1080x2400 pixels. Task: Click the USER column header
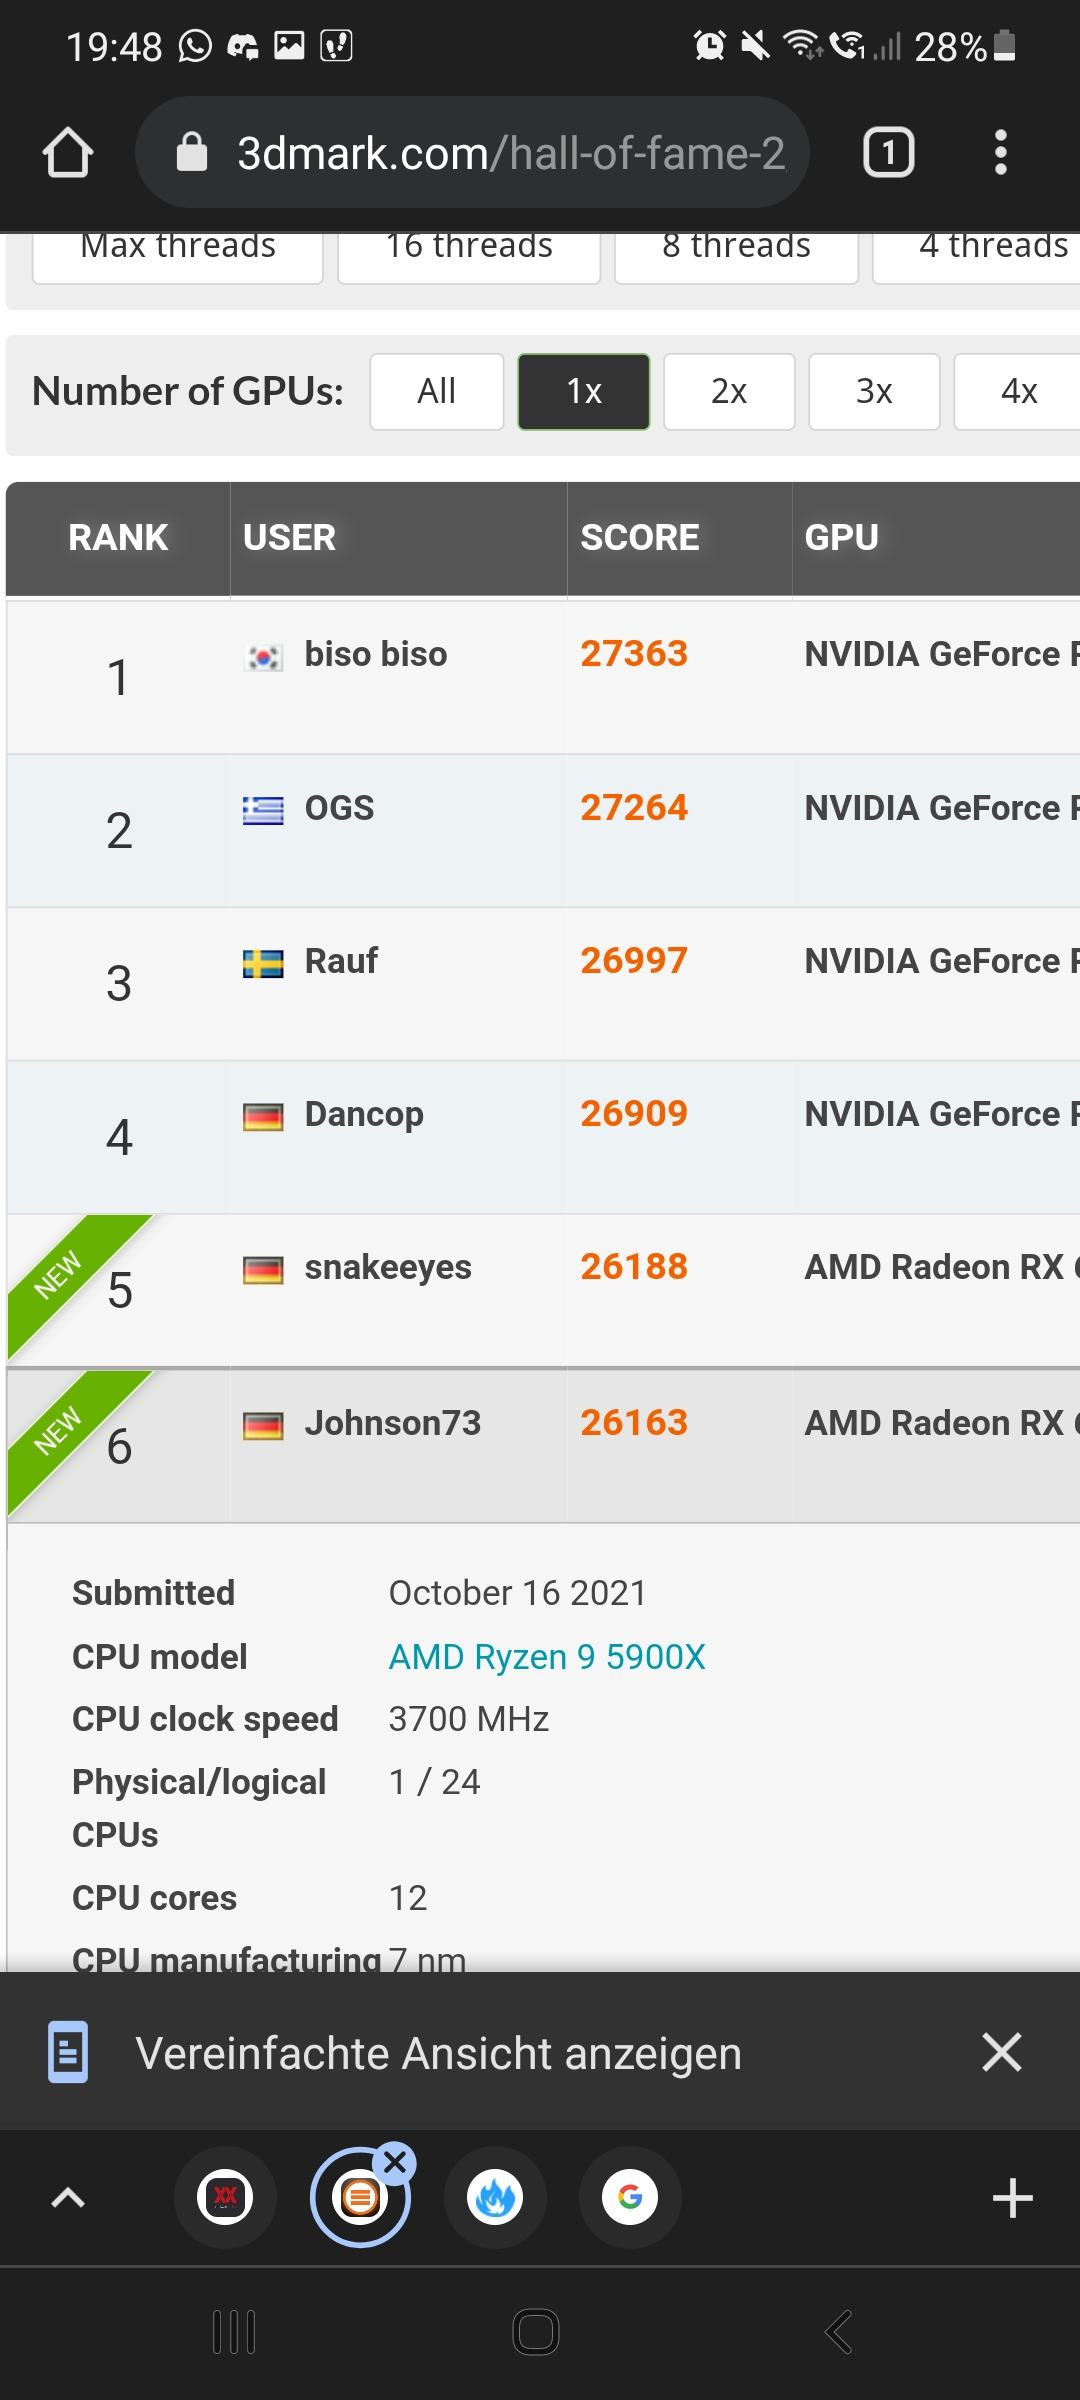pyautogui.click(x=399, y=538)
